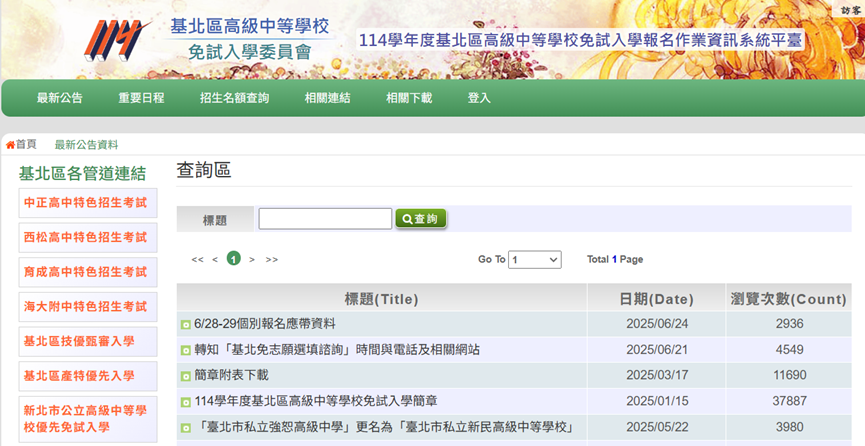Click 登入 to log in
The image size is (865, 446).
479,98
